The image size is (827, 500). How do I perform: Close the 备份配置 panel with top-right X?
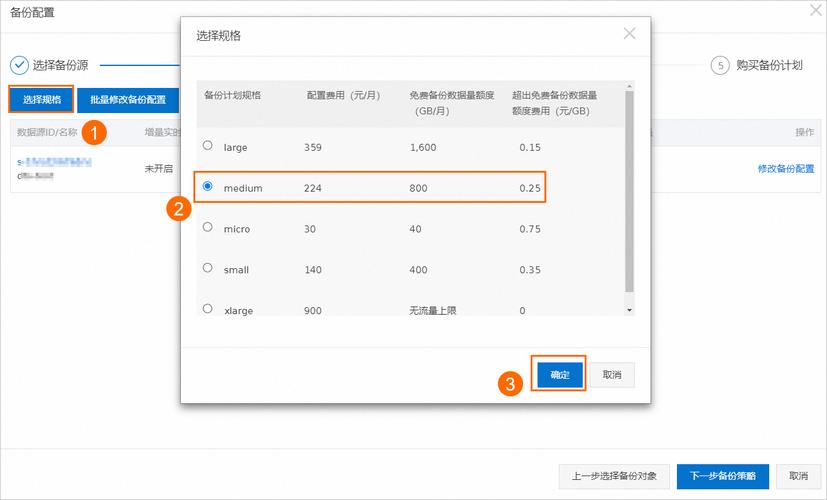point(816,10)
